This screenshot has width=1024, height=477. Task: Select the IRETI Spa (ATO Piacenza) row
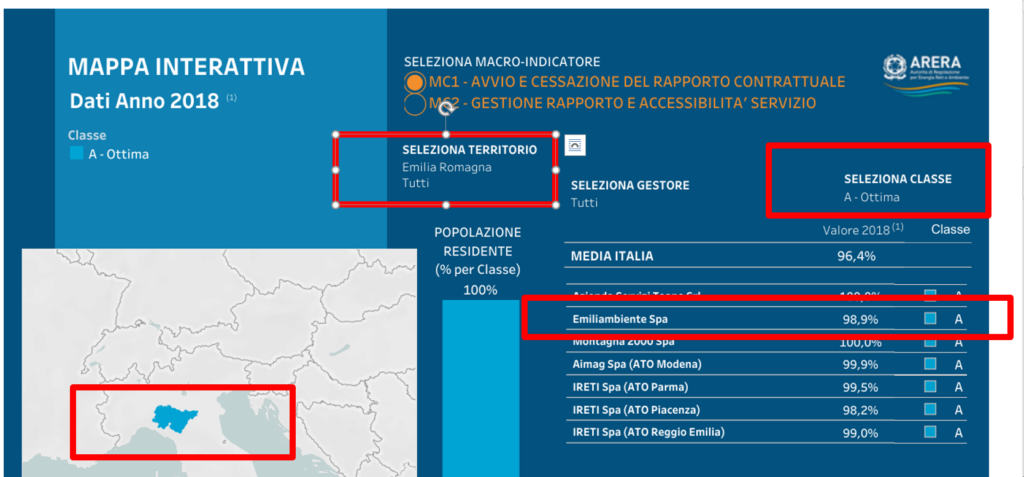[x=768, y=410]
